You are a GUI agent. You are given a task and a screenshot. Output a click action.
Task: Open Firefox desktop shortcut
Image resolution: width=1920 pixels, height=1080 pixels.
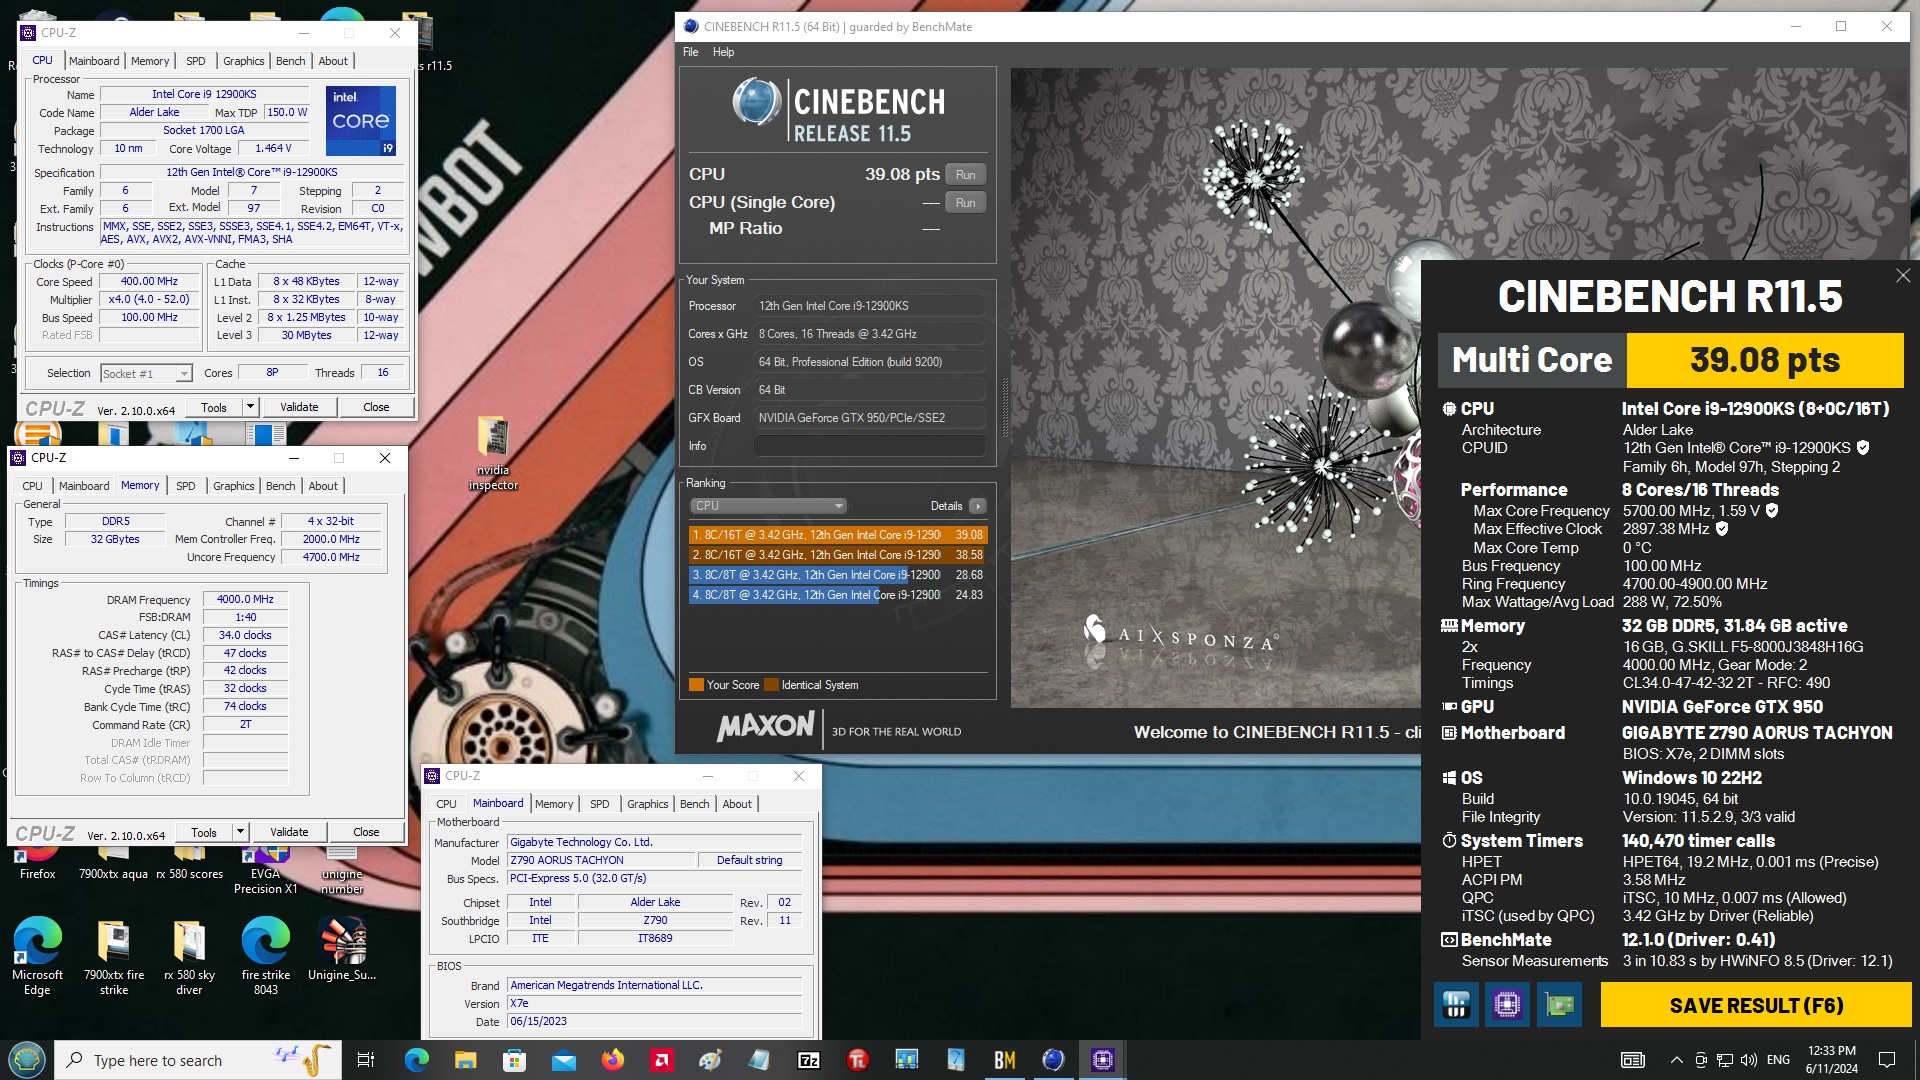coord(38,860)
